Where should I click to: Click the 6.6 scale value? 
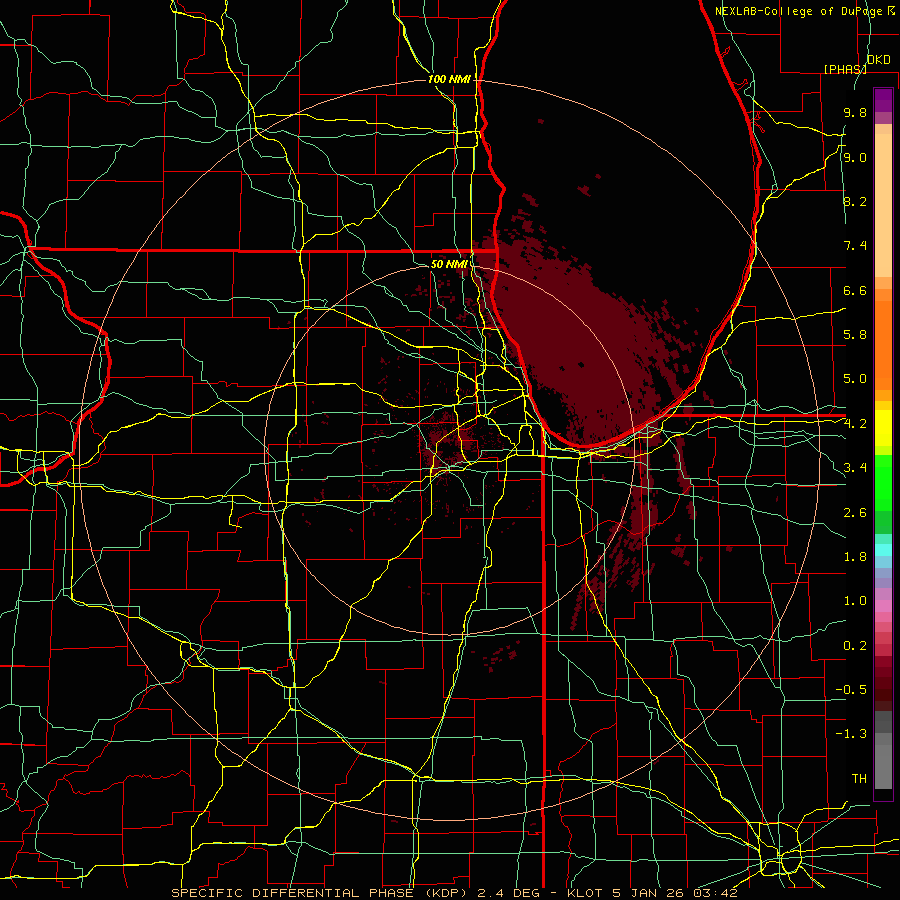pos(855,290)
